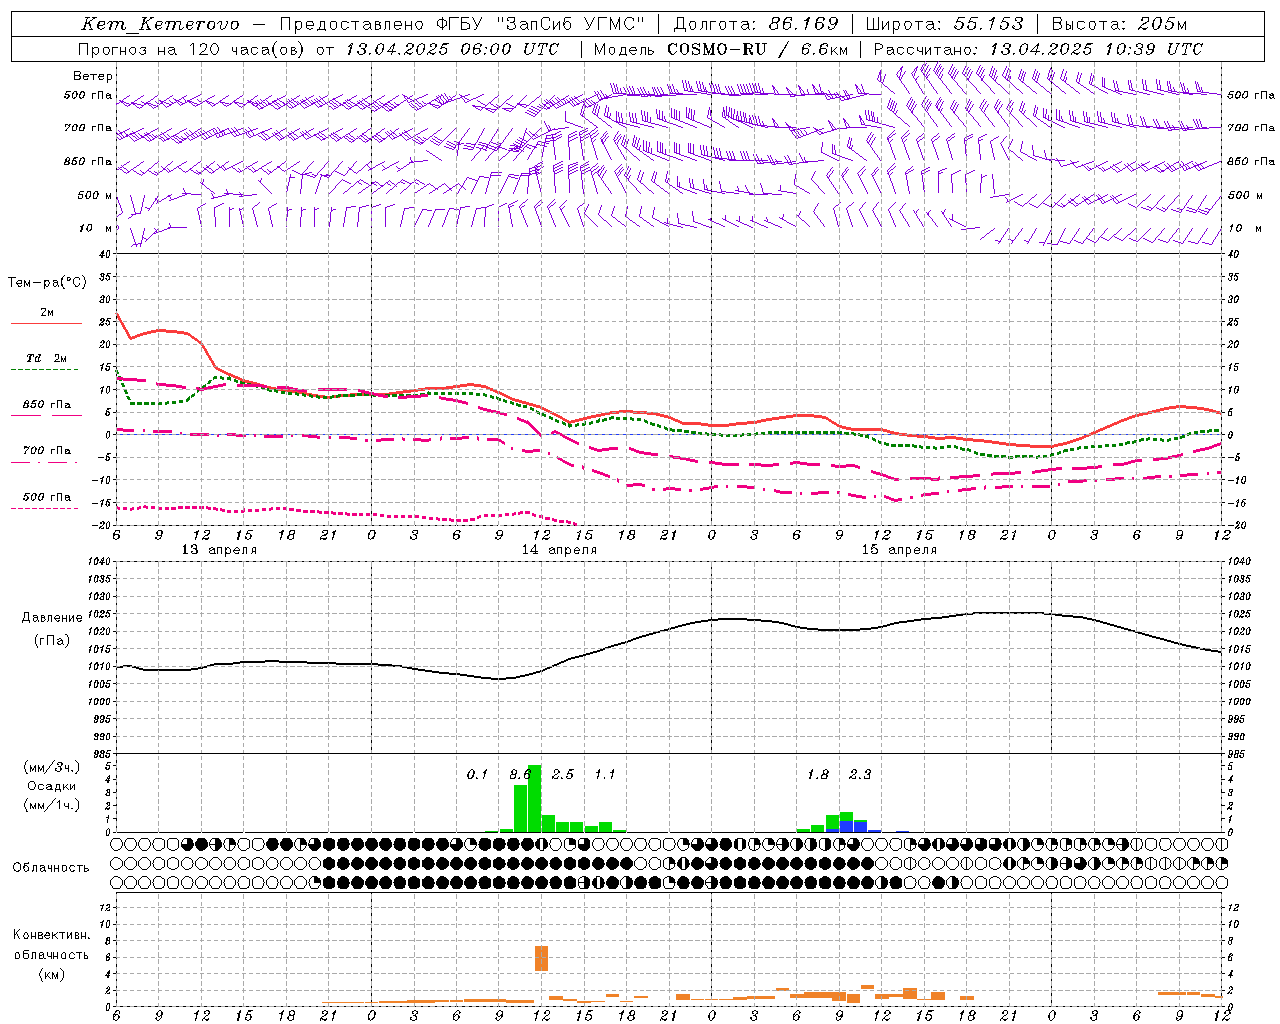Click the '(мм/3ч.)' unit label
The height and width of the screenshot is (1024, 1280).
click(x=52, y=767)
